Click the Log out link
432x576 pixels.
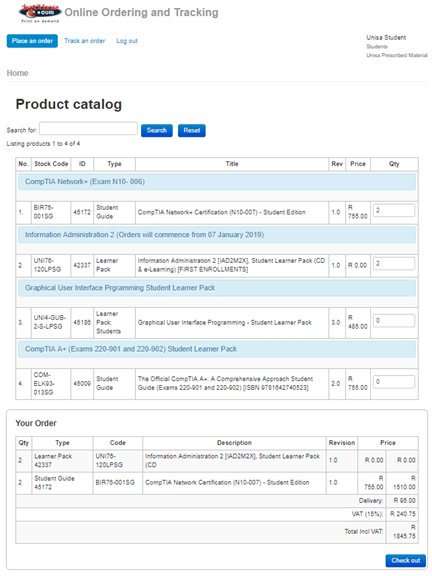127,41
